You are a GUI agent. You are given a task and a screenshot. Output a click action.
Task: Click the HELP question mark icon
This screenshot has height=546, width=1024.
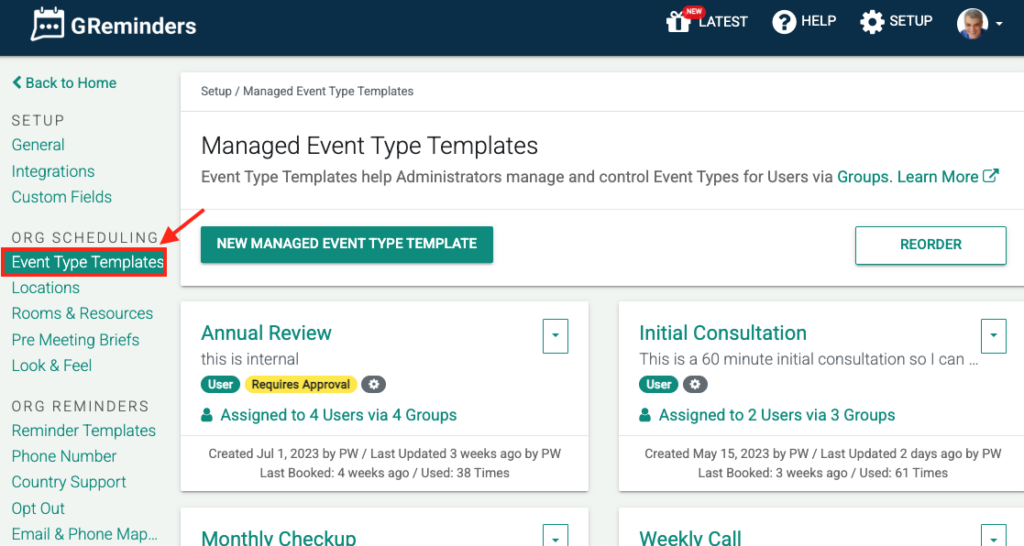pyautogui.click(x=784, y=22)
